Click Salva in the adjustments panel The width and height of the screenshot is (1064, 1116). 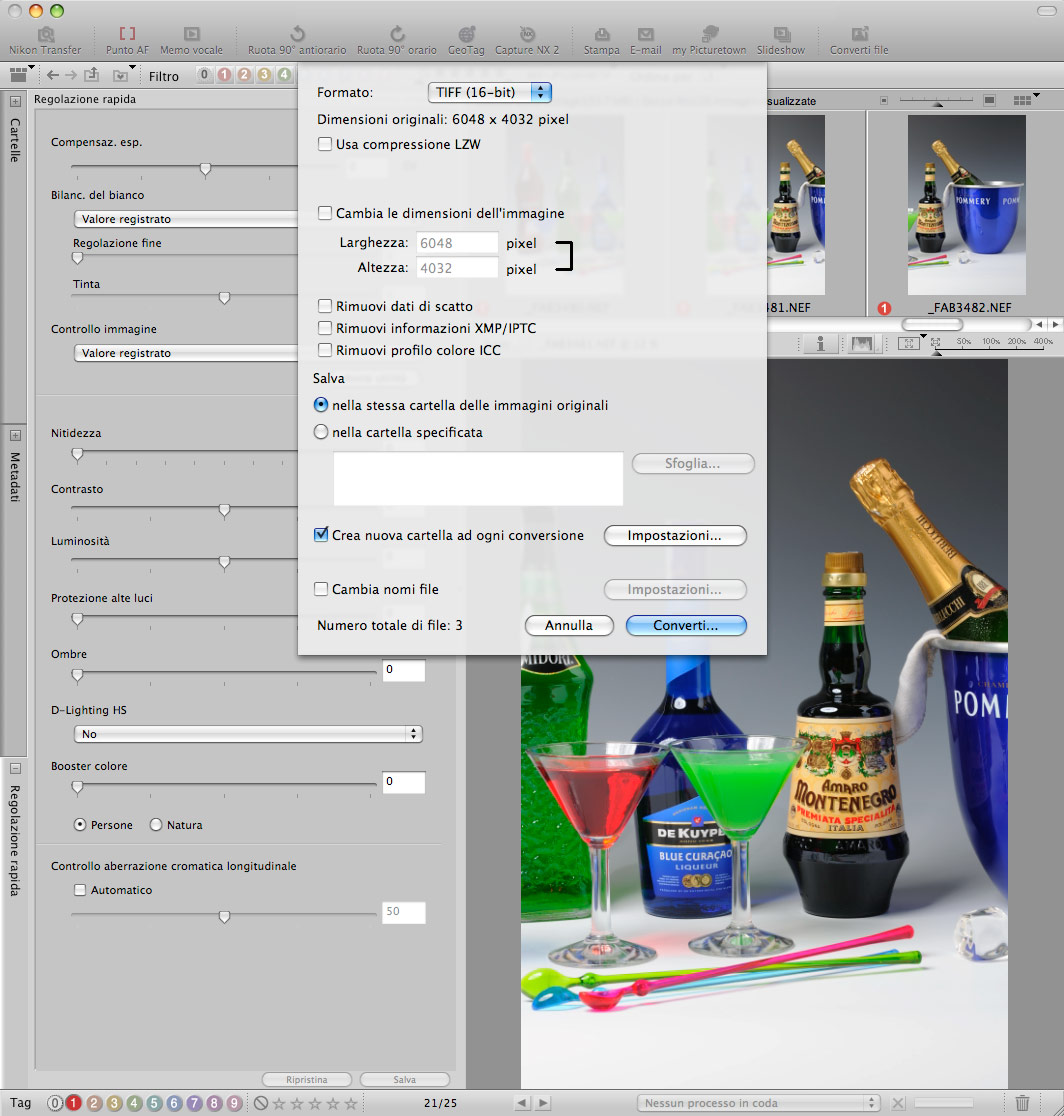(x=405, y=1080)
